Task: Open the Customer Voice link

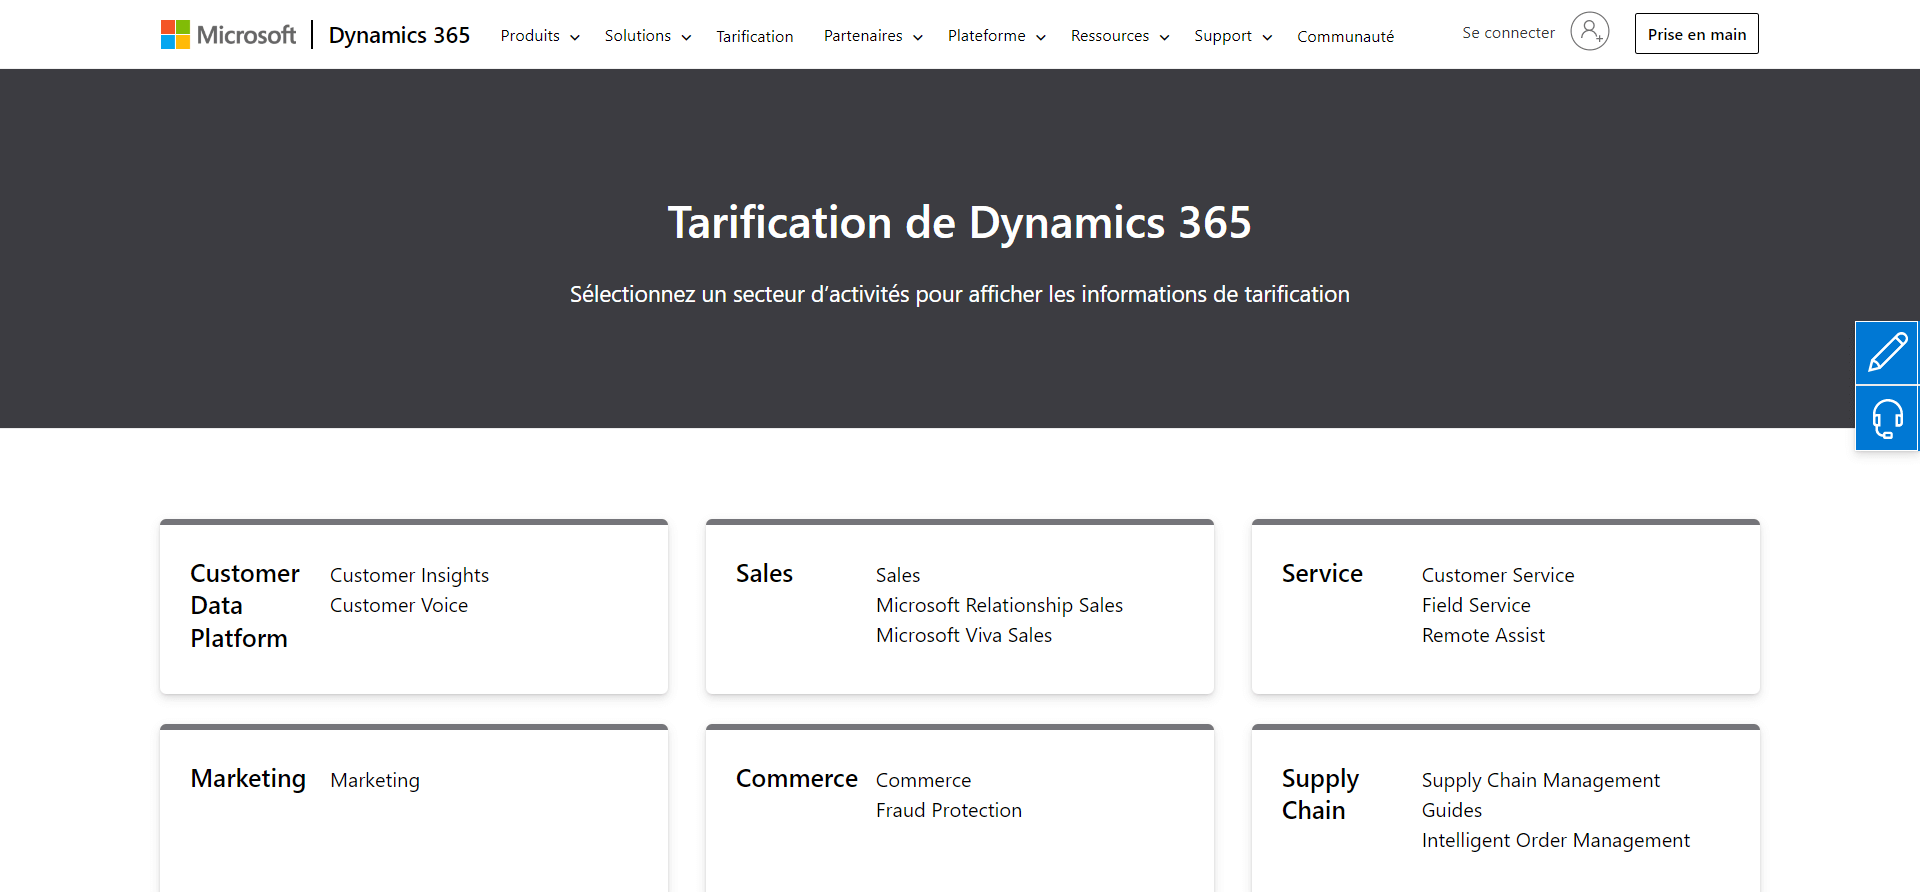Action: (x=399, y=605)
